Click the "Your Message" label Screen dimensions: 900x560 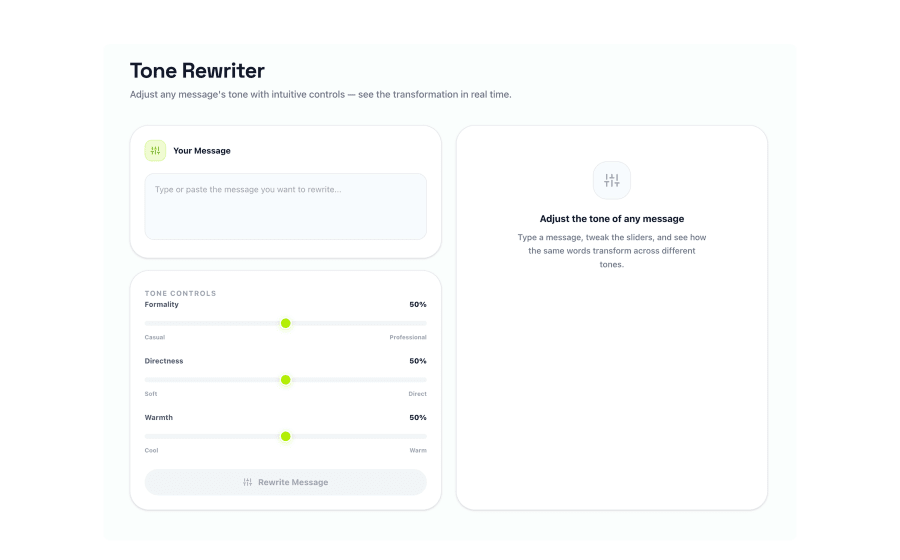coord(201,151)
